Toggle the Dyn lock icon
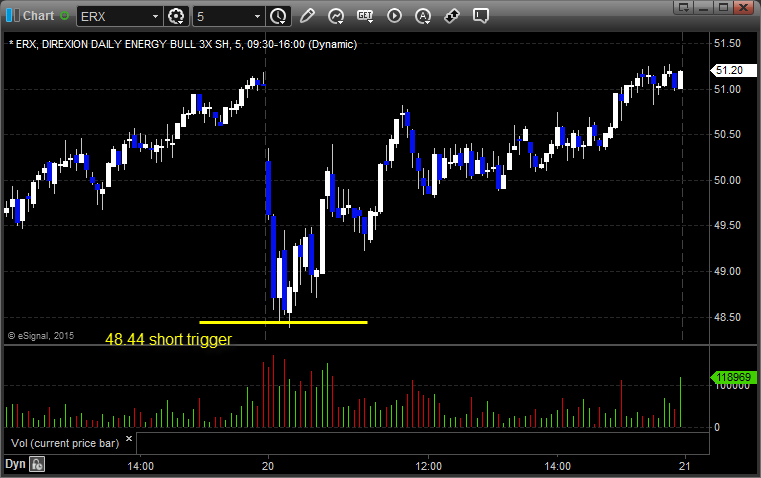 point(37,464)
